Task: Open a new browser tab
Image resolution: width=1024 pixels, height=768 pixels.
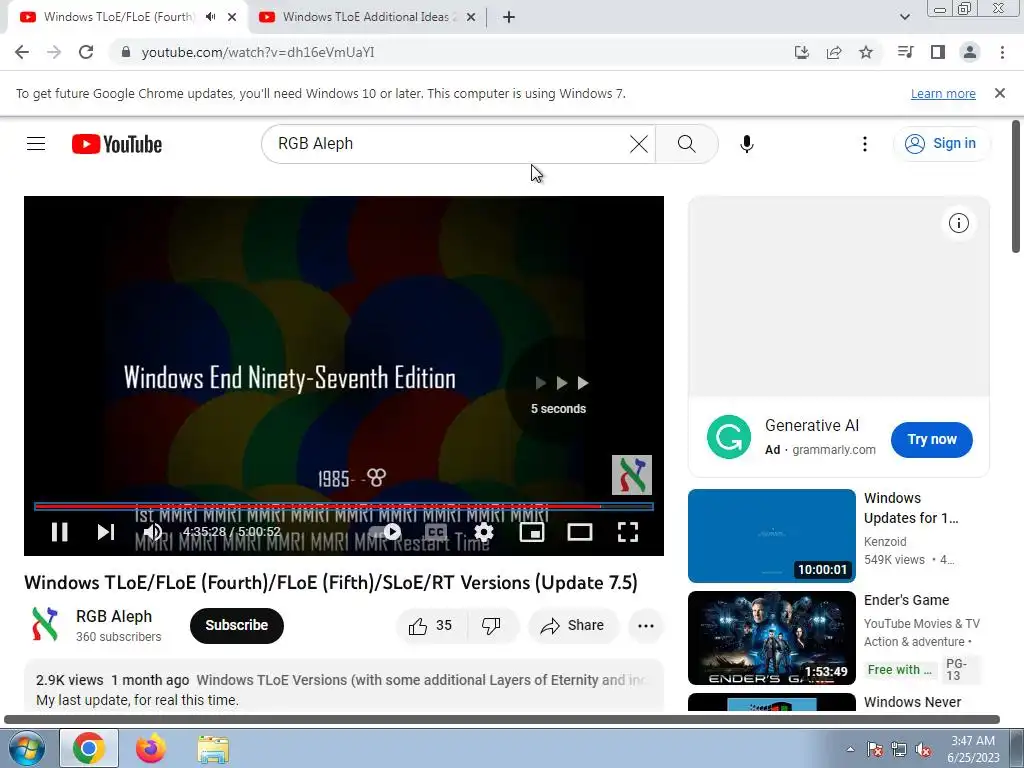Action: (x=509, y=17)
